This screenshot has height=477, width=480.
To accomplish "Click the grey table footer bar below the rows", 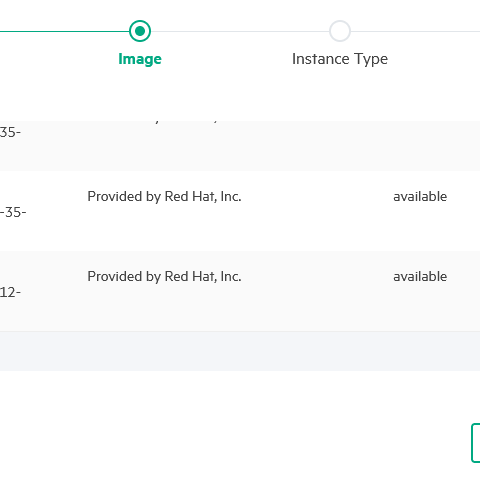I will click(240, 351).
